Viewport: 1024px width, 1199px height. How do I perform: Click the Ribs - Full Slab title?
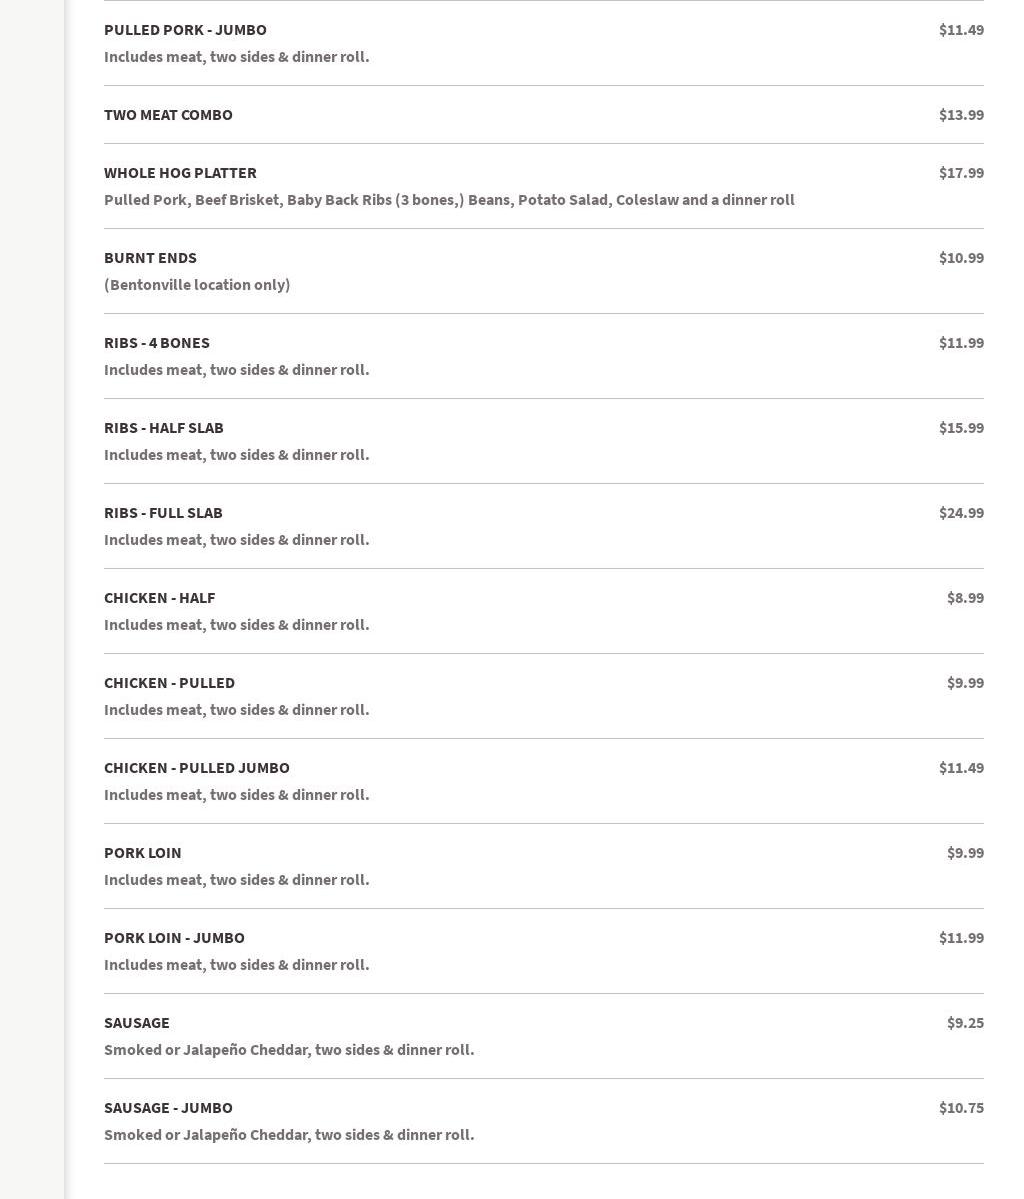tap(163, 513)
